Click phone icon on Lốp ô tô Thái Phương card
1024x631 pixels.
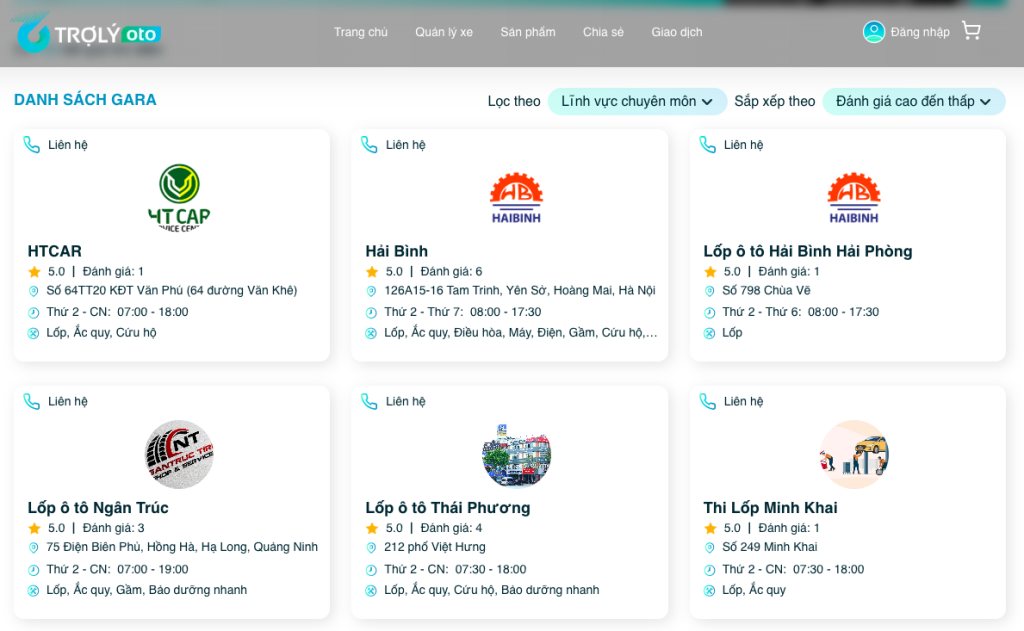click(x=370, y=401)
